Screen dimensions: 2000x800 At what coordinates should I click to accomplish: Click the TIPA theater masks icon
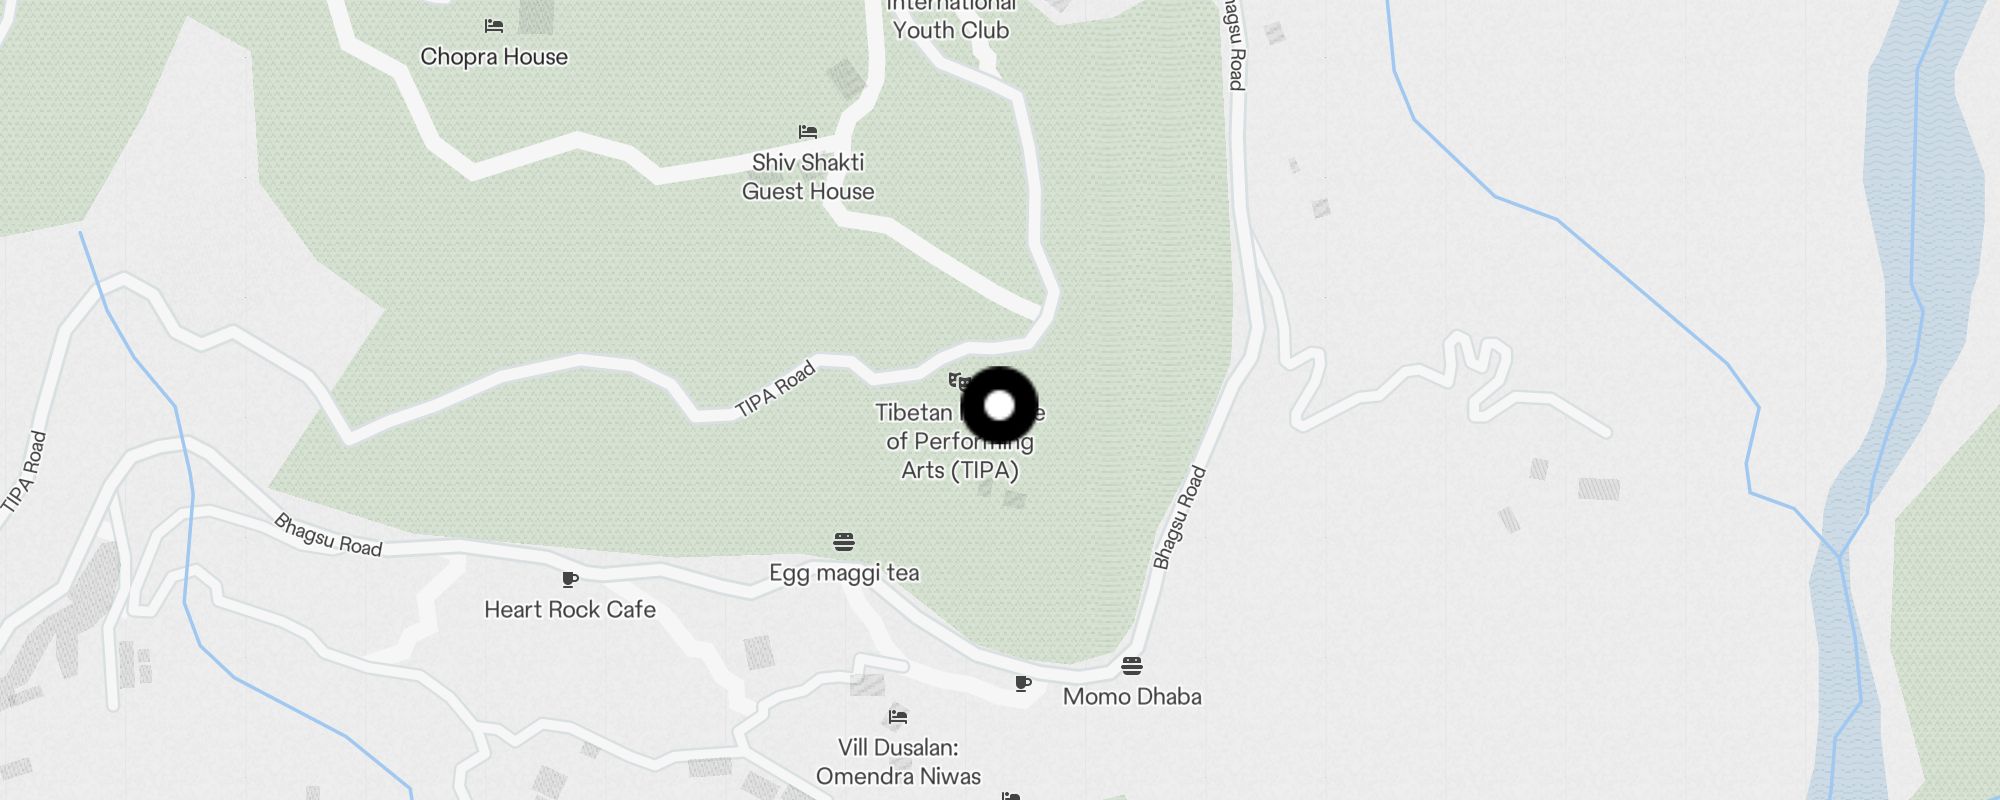click(958, 381)
